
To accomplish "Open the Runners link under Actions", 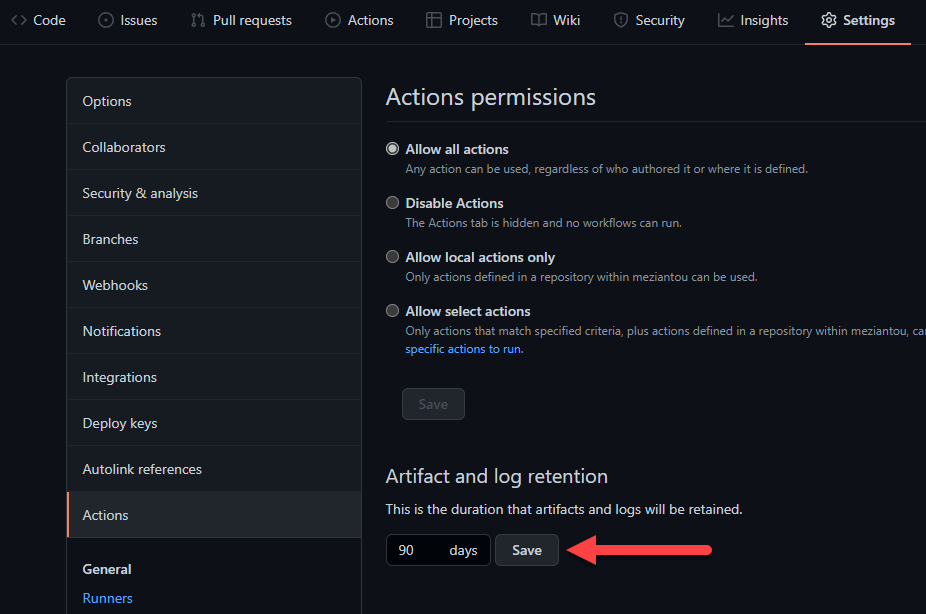I will [x=107, y=598].
